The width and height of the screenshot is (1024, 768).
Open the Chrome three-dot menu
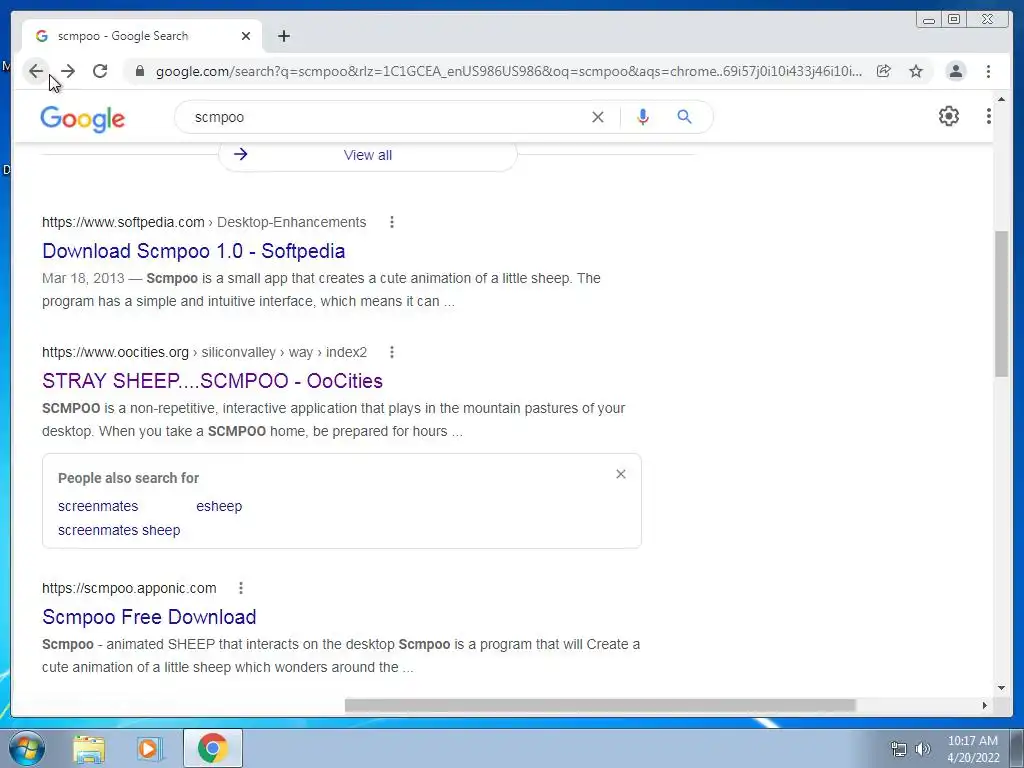pyautogui.click(x=988, y=71)
